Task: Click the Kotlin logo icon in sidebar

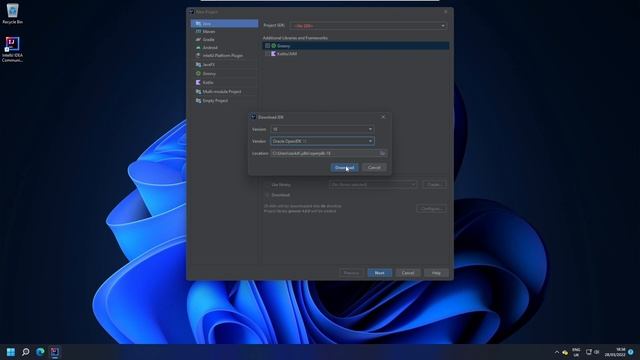Action: pyautogui.click(x=198, y=82)
